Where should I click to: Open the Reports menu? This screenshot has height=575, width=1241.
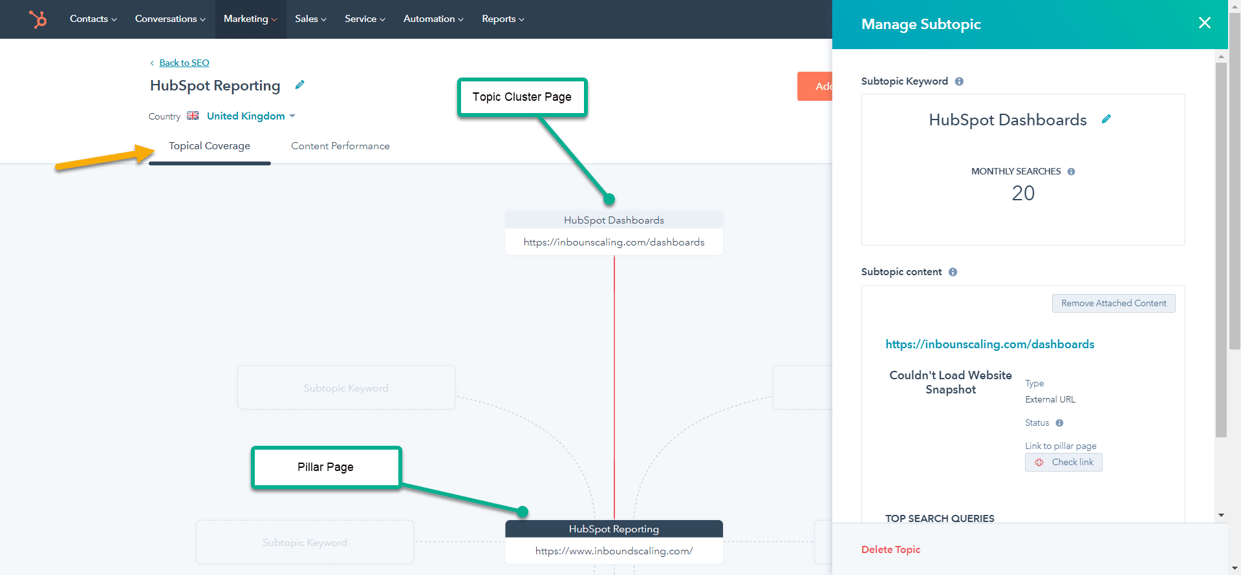coord(502,19)
